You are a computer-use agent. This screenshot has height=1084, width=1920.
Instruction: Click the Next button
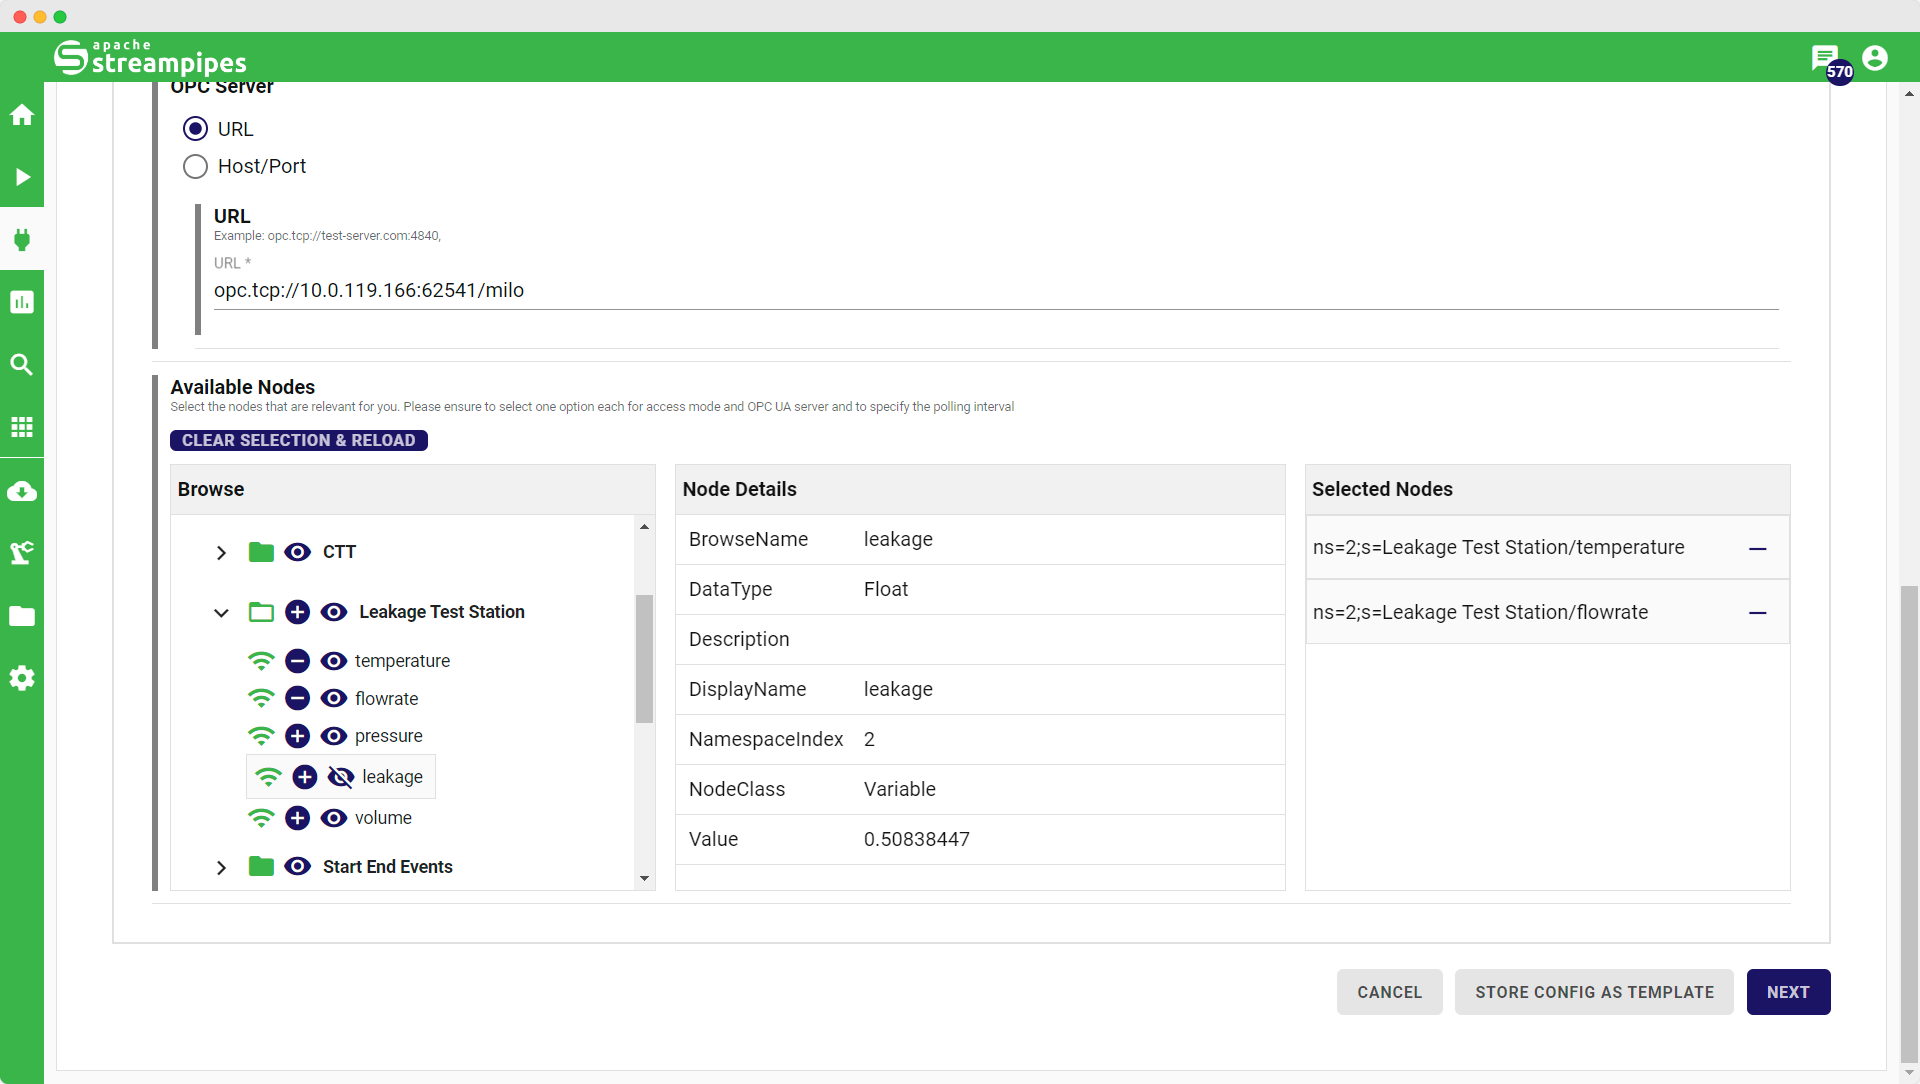pos(1787,992)
